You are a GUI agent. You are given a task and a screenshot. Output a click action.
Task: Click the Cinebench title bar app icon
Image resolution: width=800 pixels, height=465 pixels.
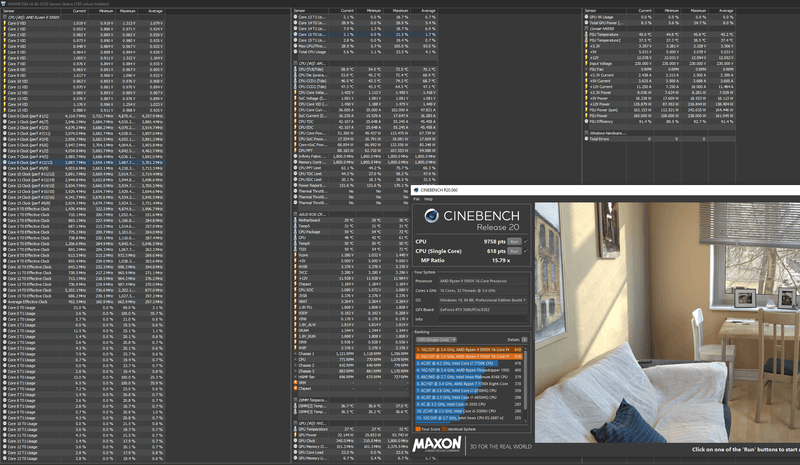click(x=416, y=190)
